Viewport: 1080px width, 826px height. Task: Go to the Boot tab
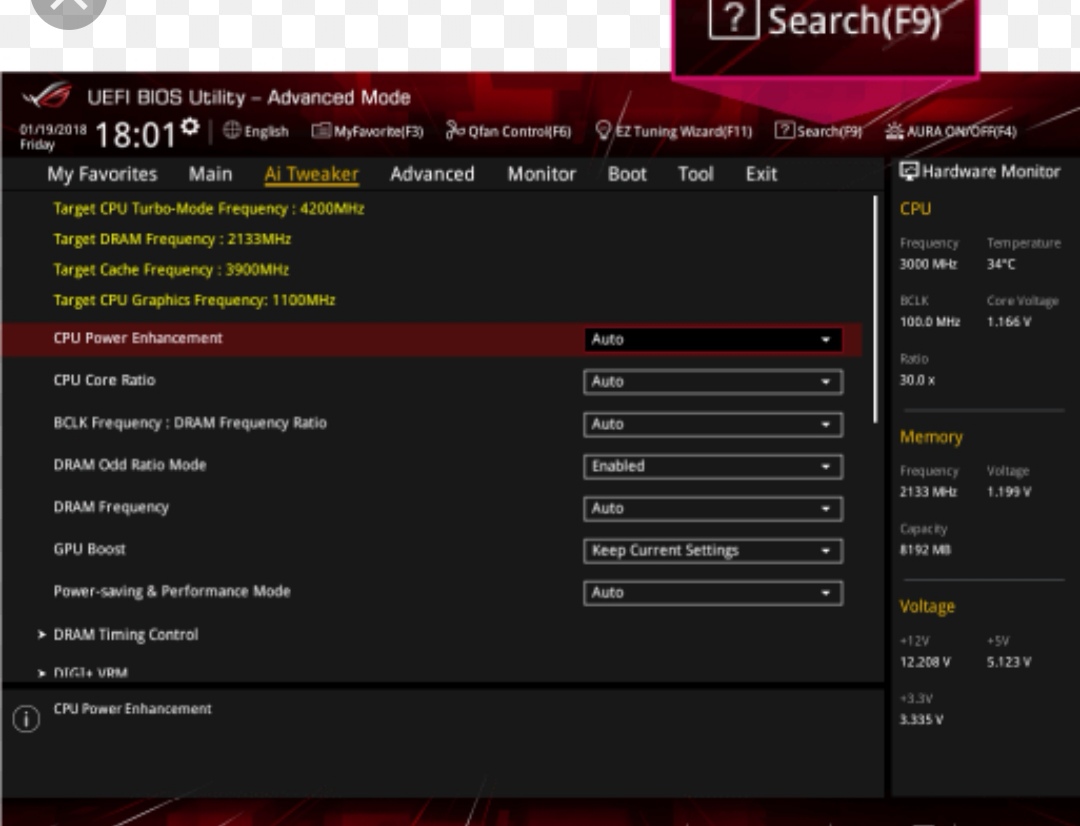point(627,174)
